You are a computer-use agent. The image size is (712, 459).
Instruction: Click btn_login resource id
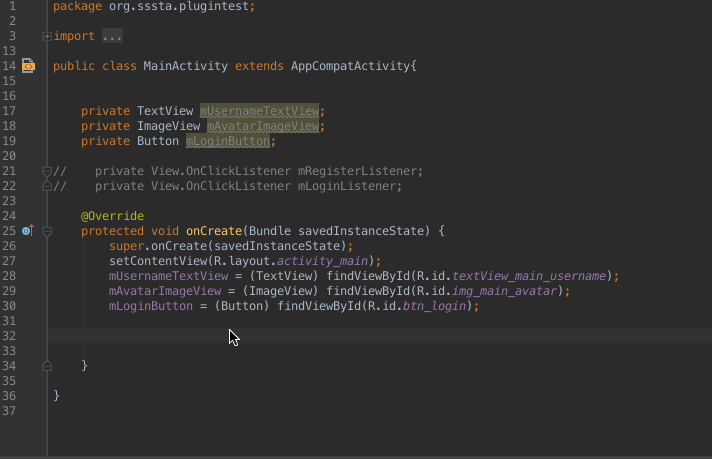[435, 306]
